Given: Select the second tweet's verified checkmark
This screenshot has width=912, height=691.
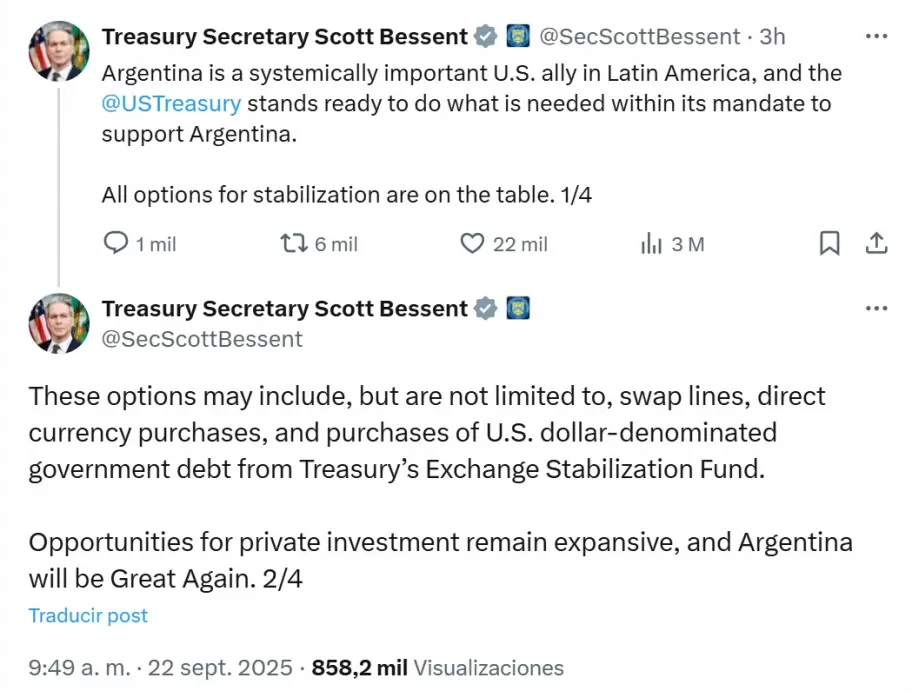Looking at the screenshot, I should [486, 308].
